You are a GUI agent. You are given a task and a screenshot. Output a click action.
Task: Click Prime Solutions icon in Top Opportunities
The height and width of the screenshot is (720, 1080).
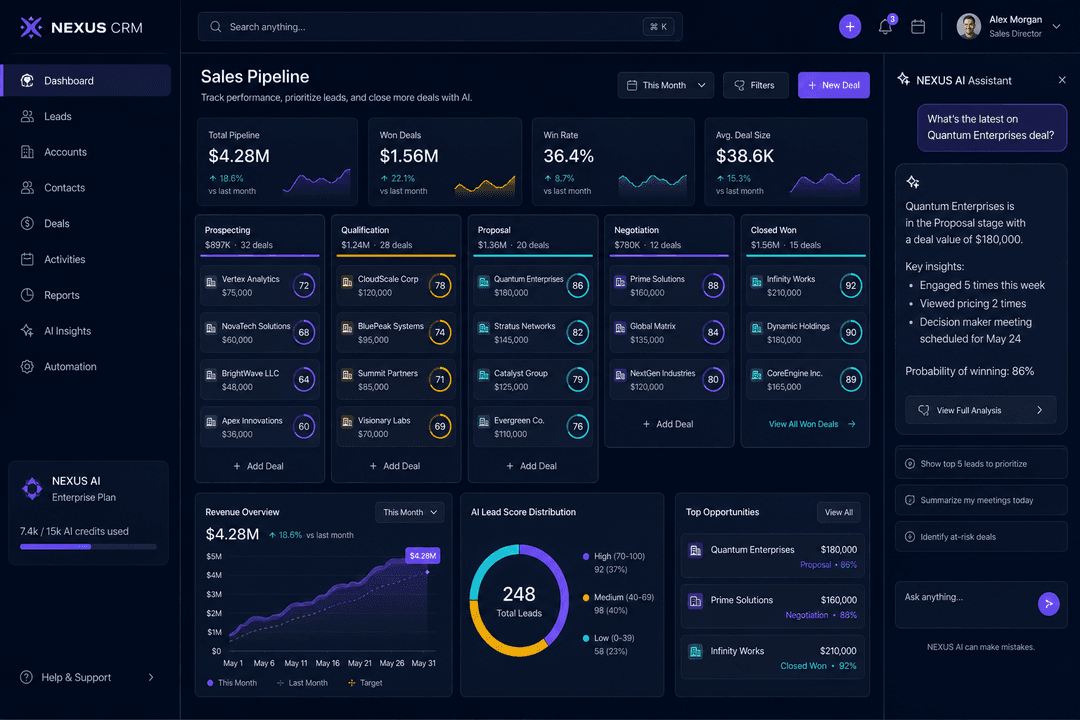click(x=696, y=601)
